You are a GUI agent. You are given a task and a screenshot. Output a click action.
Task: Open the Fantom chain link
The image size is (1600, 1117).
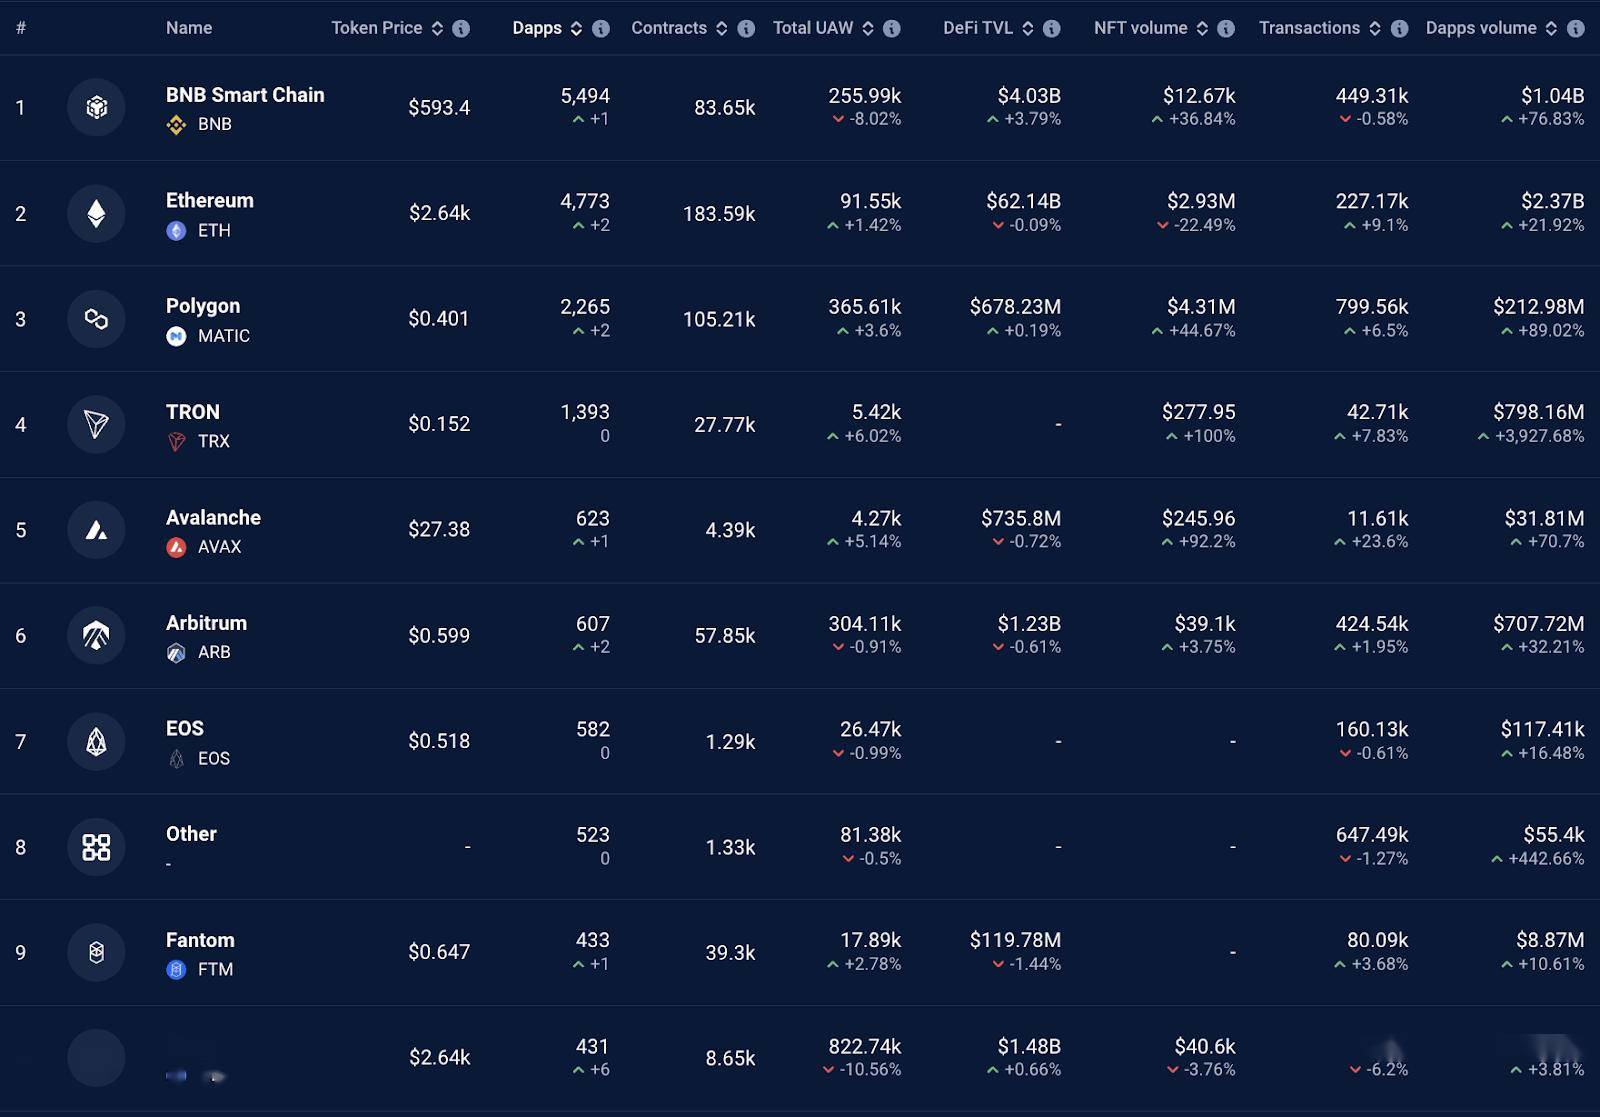click(200, 940)
